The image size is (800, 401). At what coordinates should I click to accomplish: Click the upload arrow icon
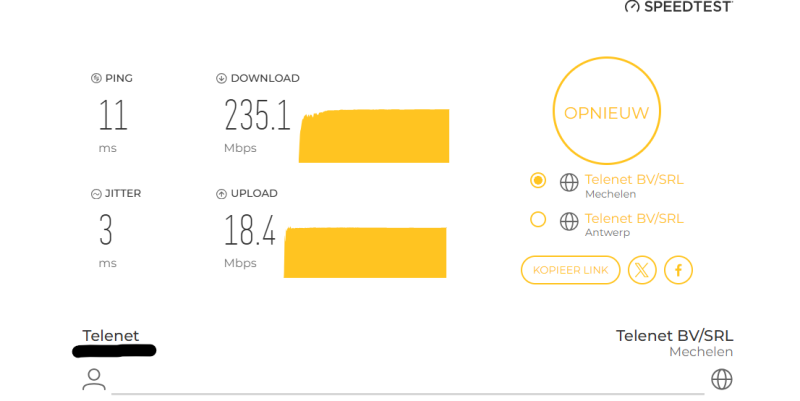click(x=221, y=194)
